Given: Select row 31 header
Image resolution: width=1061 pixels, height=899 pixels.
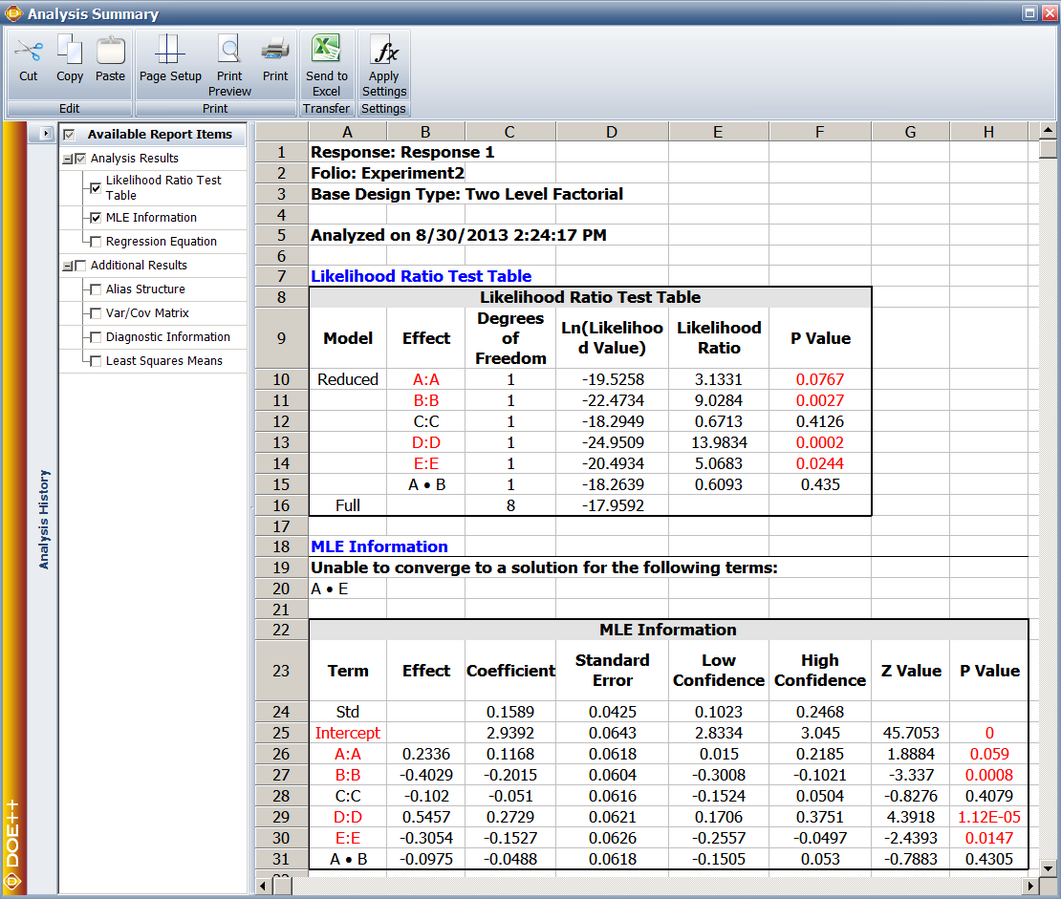Looking at the screenshot, I should point(281,858).
